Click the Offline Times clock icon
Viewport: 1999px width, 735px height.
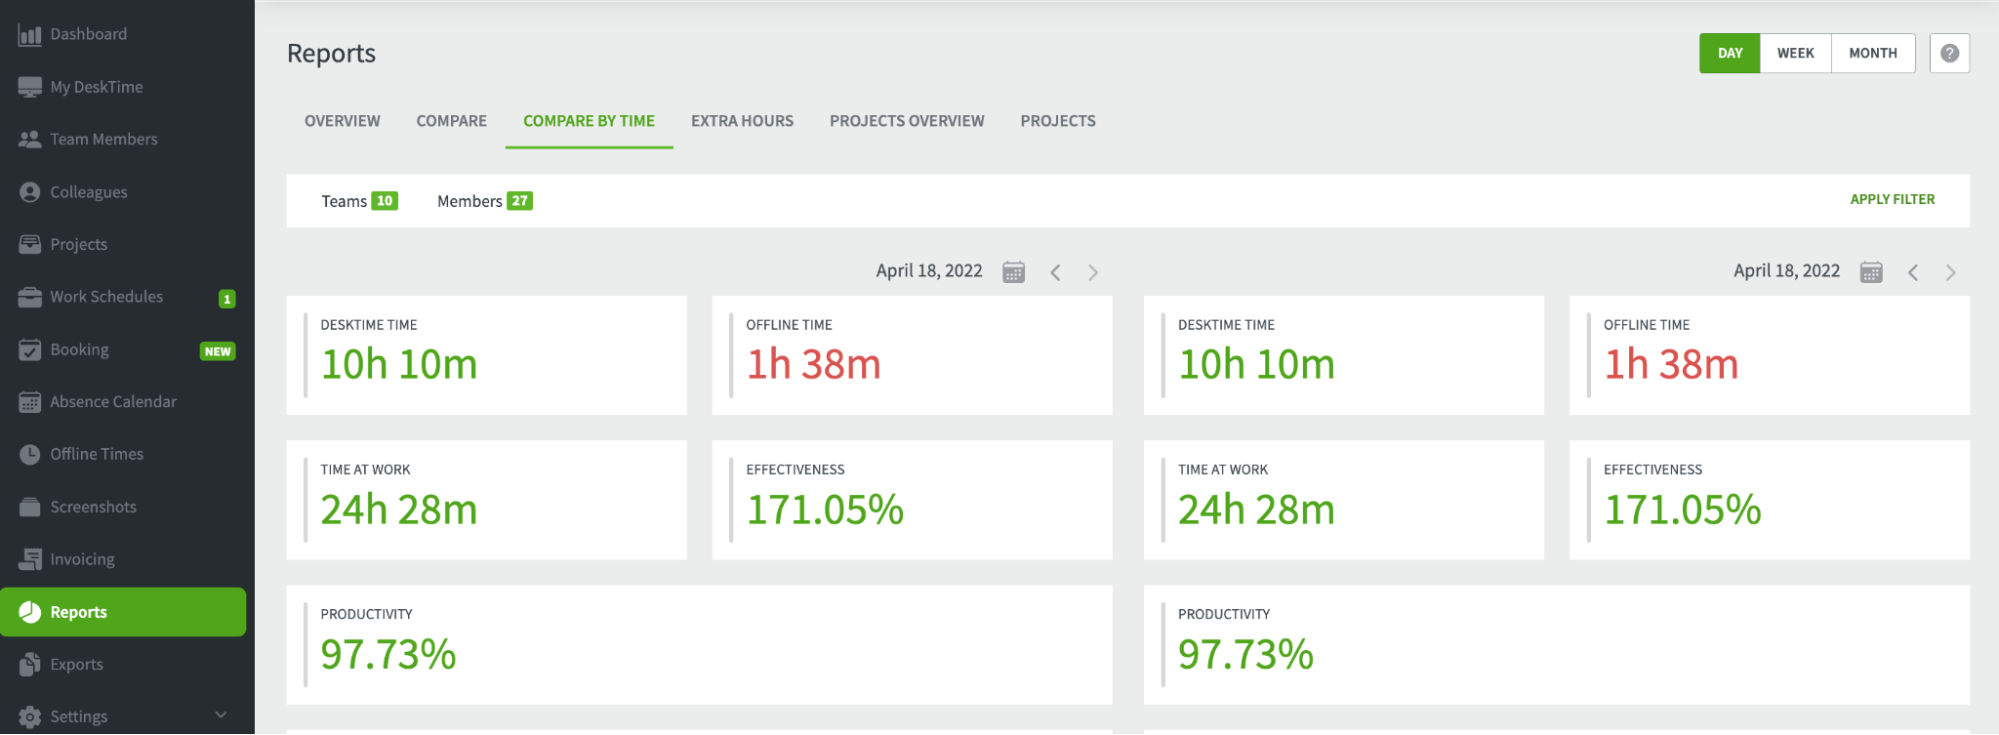click(30, 454)
